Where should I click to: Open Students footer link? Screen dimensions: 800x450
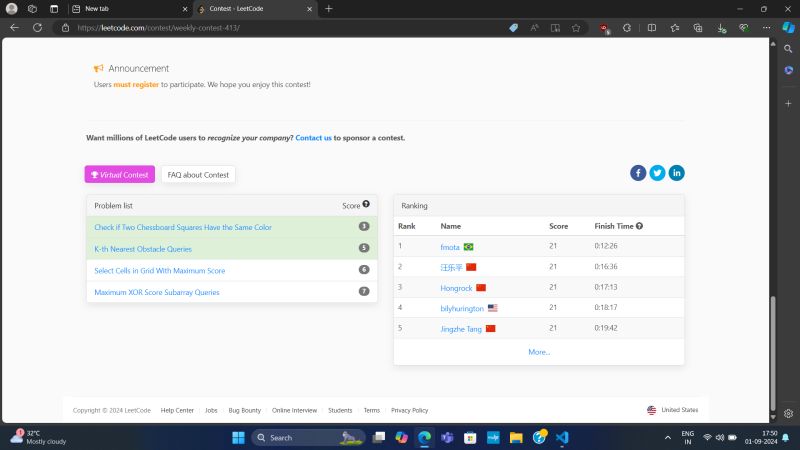tap(340, 410)
